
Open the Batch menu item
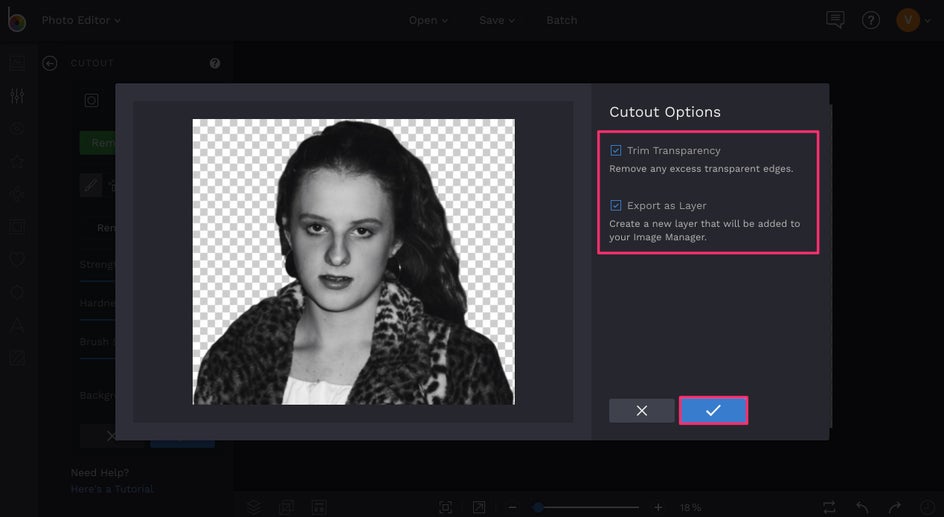561,20
